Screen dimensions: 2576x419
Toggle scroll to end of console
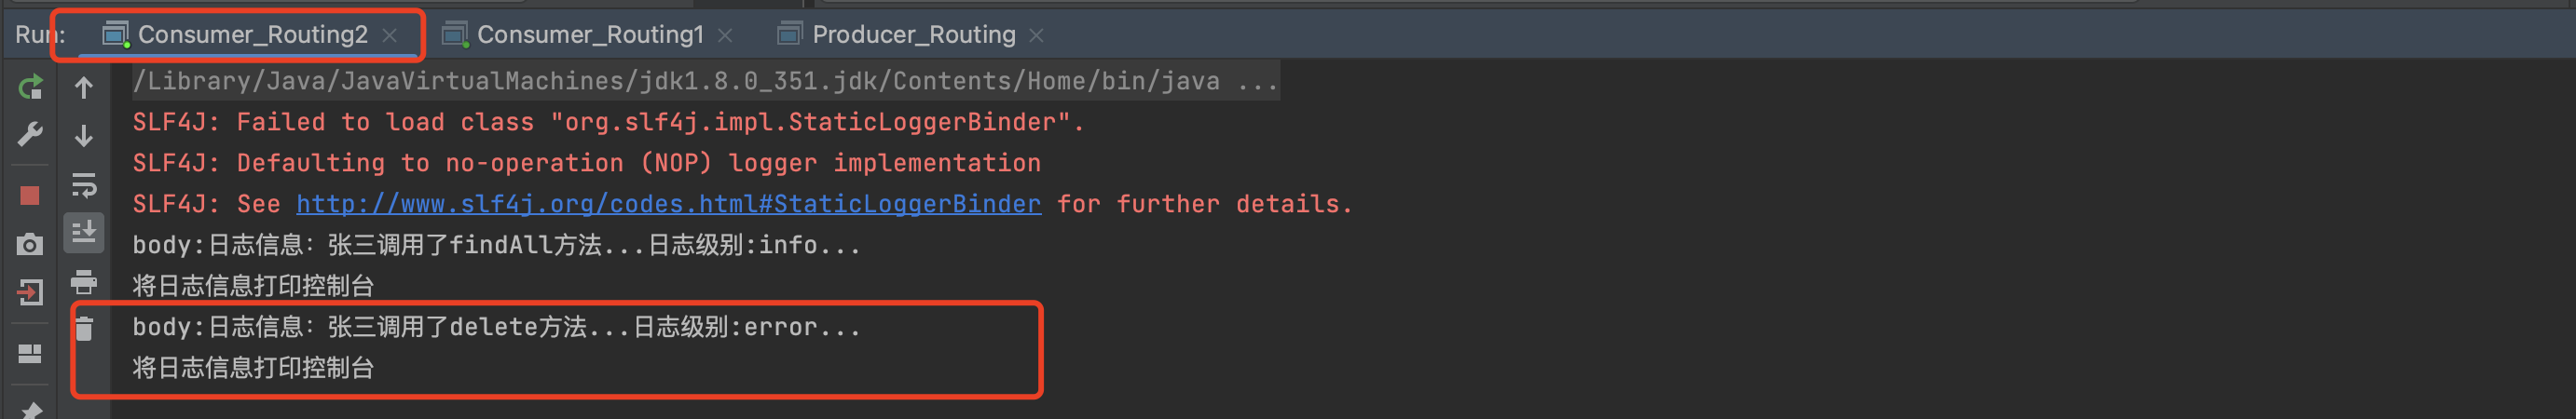pos(84,232)
